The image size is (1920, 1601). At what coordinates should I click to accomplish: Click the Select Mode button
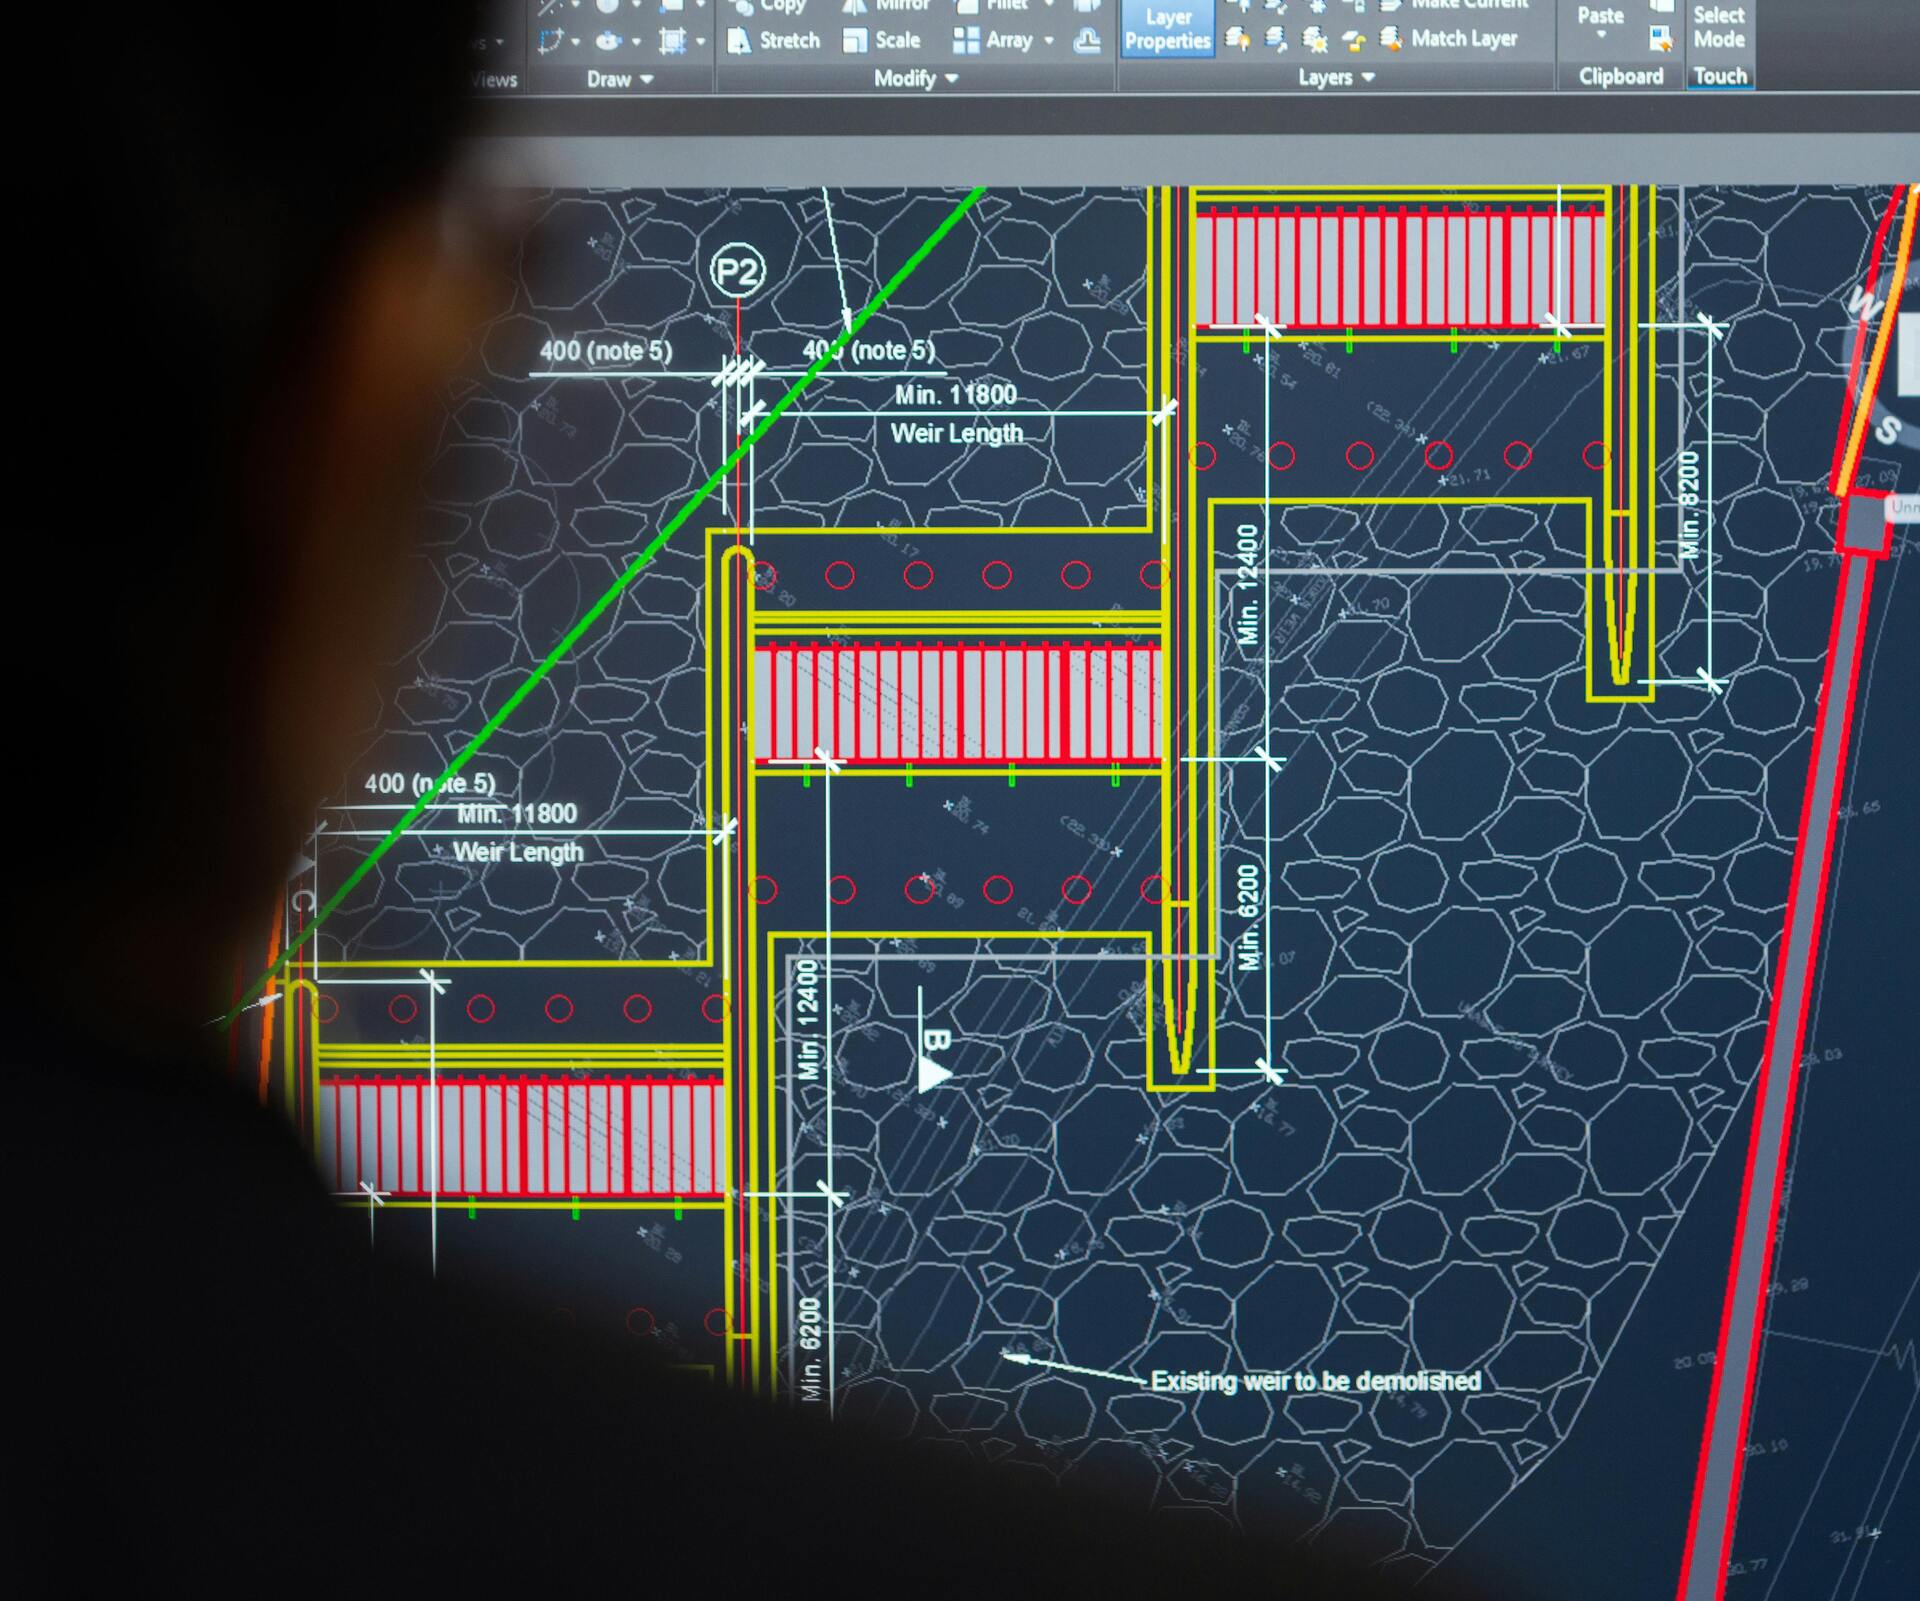[x=1718, y=27]
